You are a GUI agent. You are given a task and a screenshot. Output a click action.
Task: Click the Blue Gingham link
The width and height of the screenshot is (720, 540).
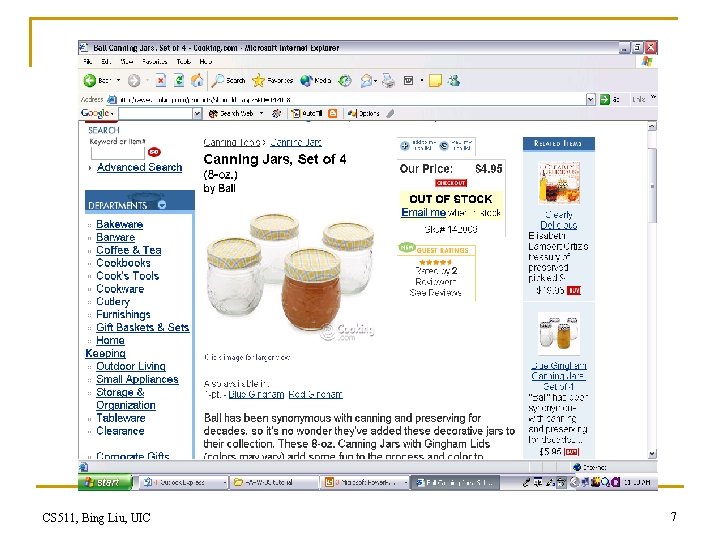click(x=256, y=394)
